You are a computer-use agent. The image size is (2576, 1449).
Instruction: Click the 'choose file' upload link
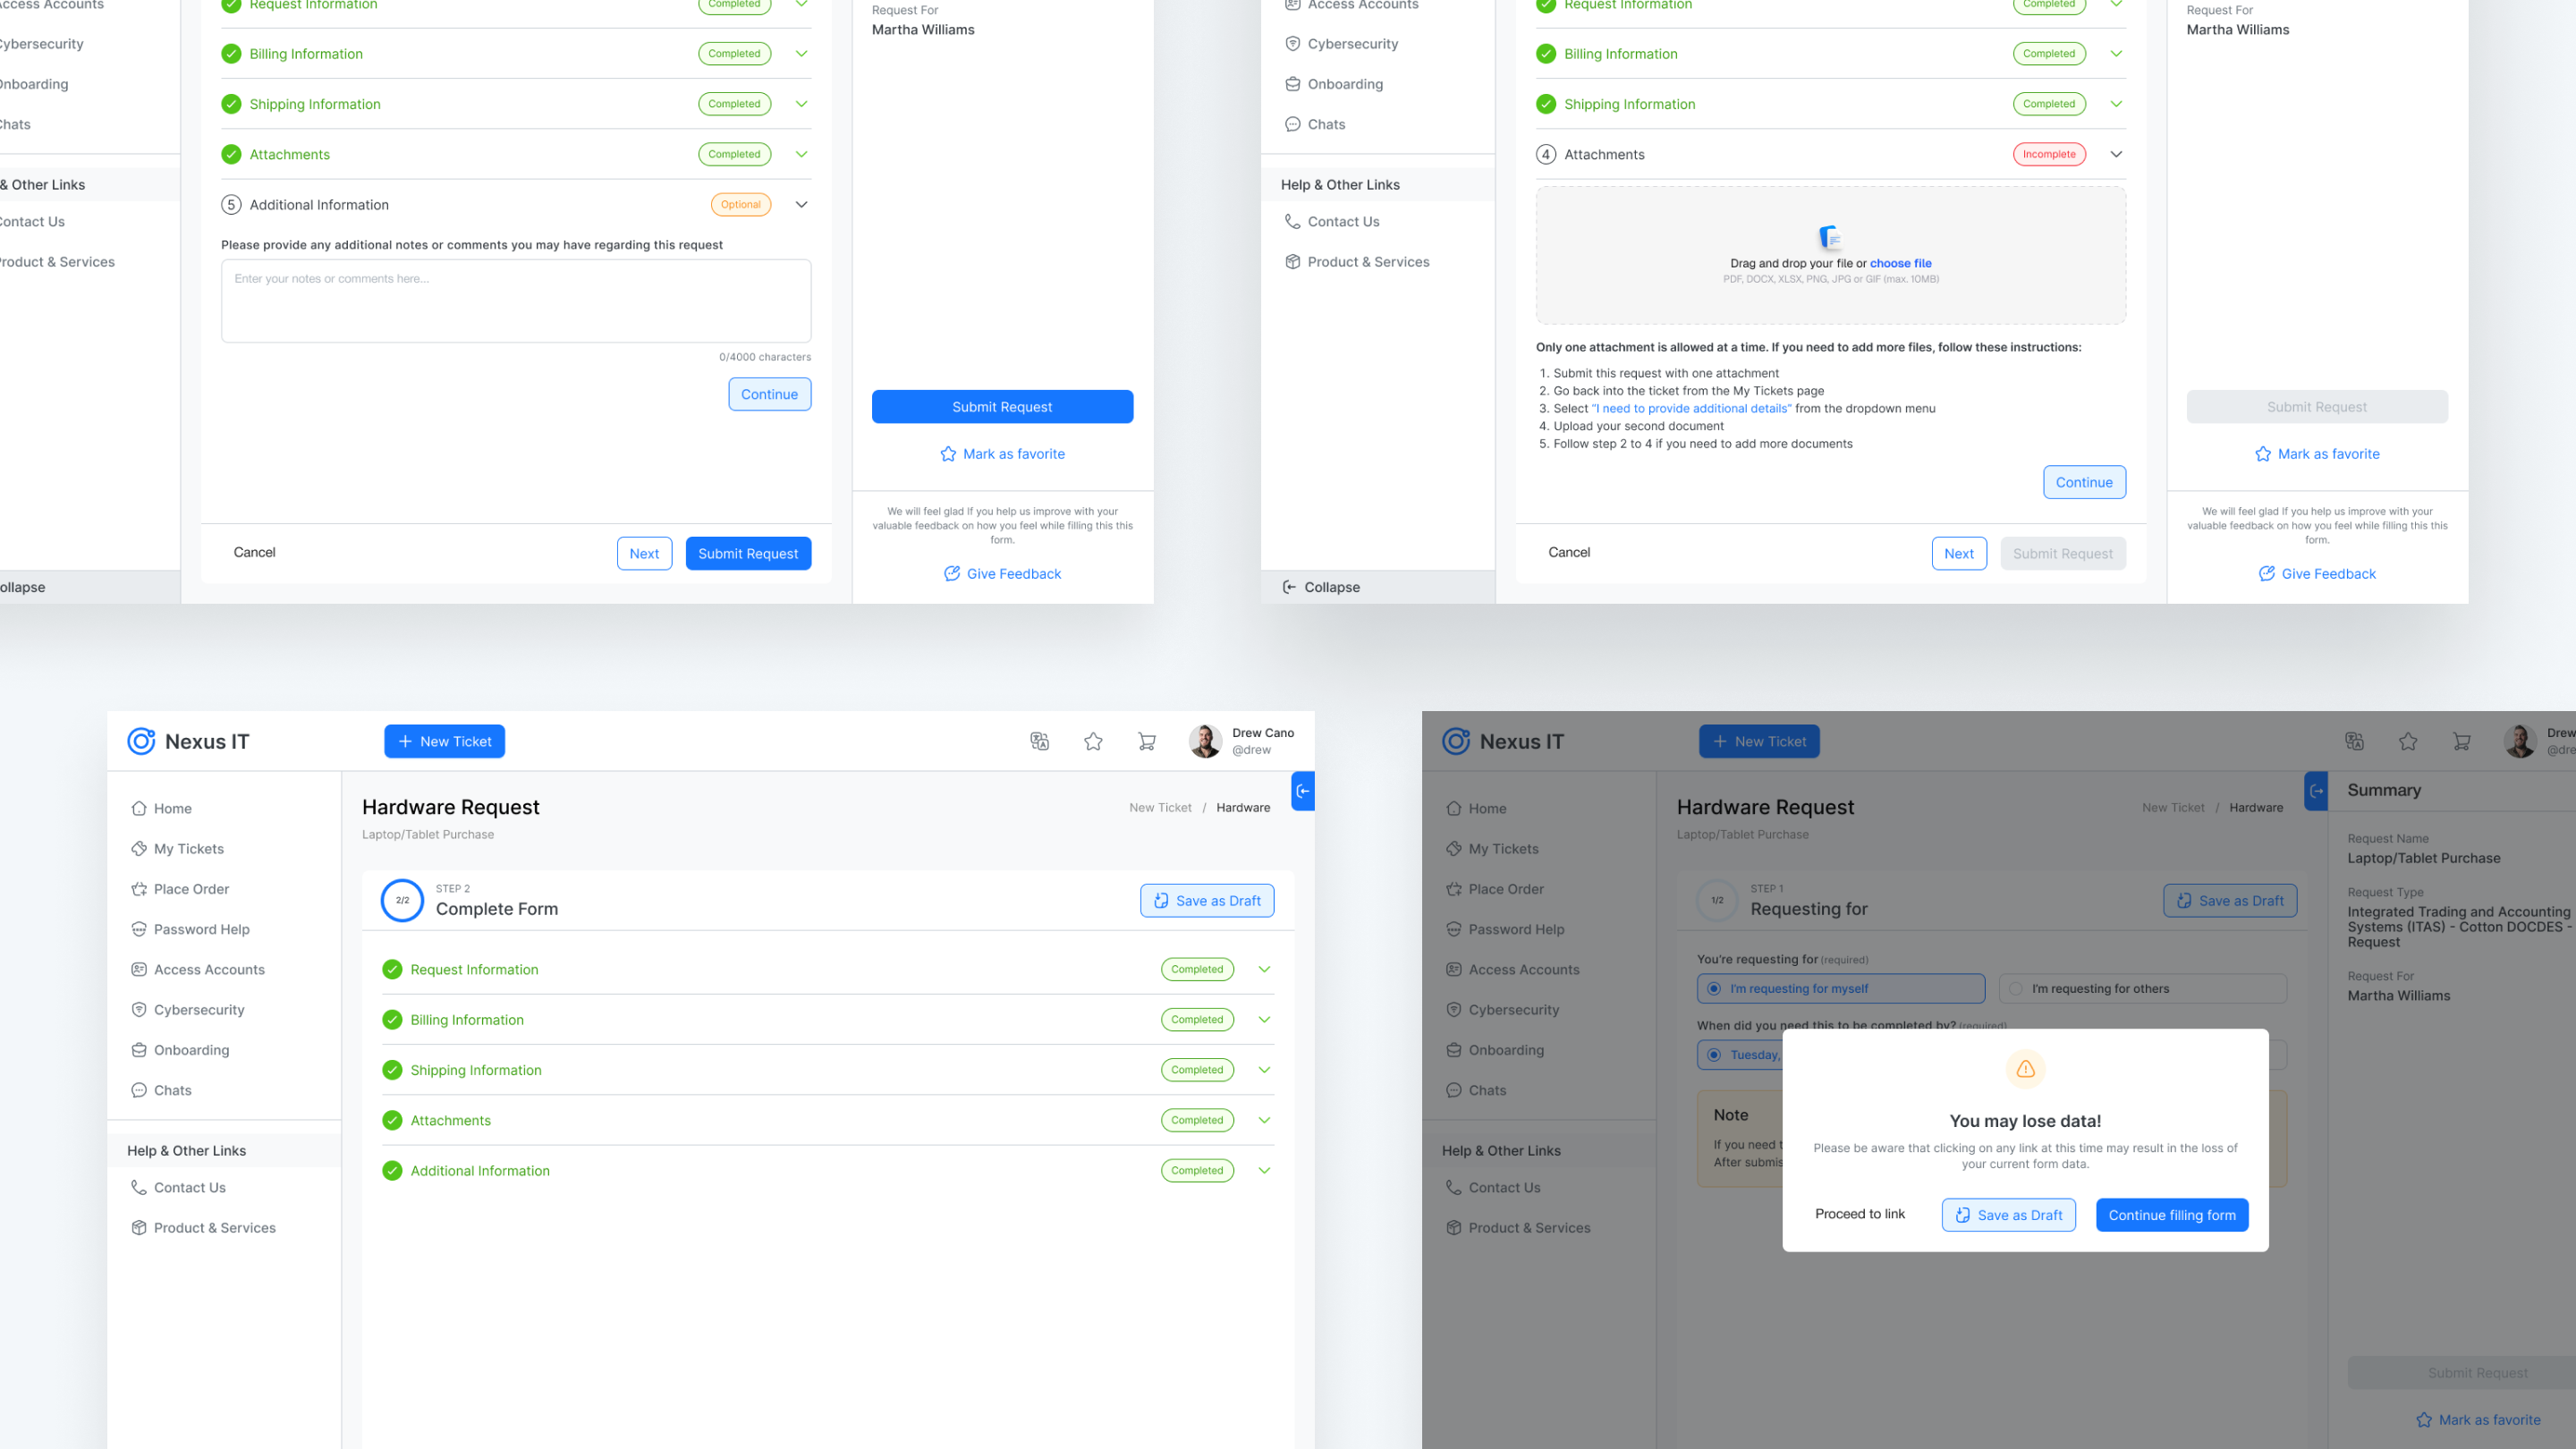tap(1900, 263)
